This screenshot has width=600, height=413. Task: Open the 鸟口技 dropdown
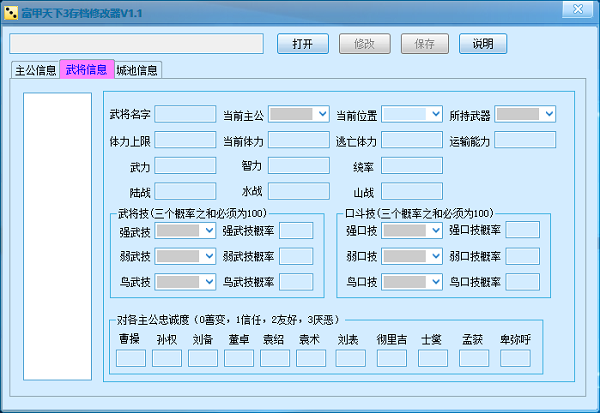[x=412, y=282]
